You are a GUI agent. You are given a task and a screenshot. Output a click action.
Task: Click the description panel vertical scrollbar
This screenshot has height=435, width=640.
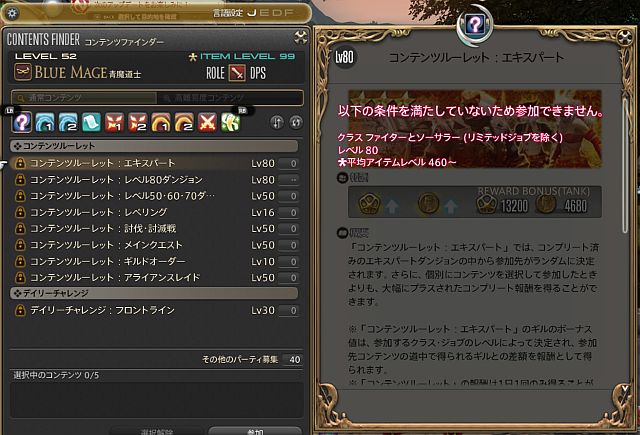pos(625,165)
